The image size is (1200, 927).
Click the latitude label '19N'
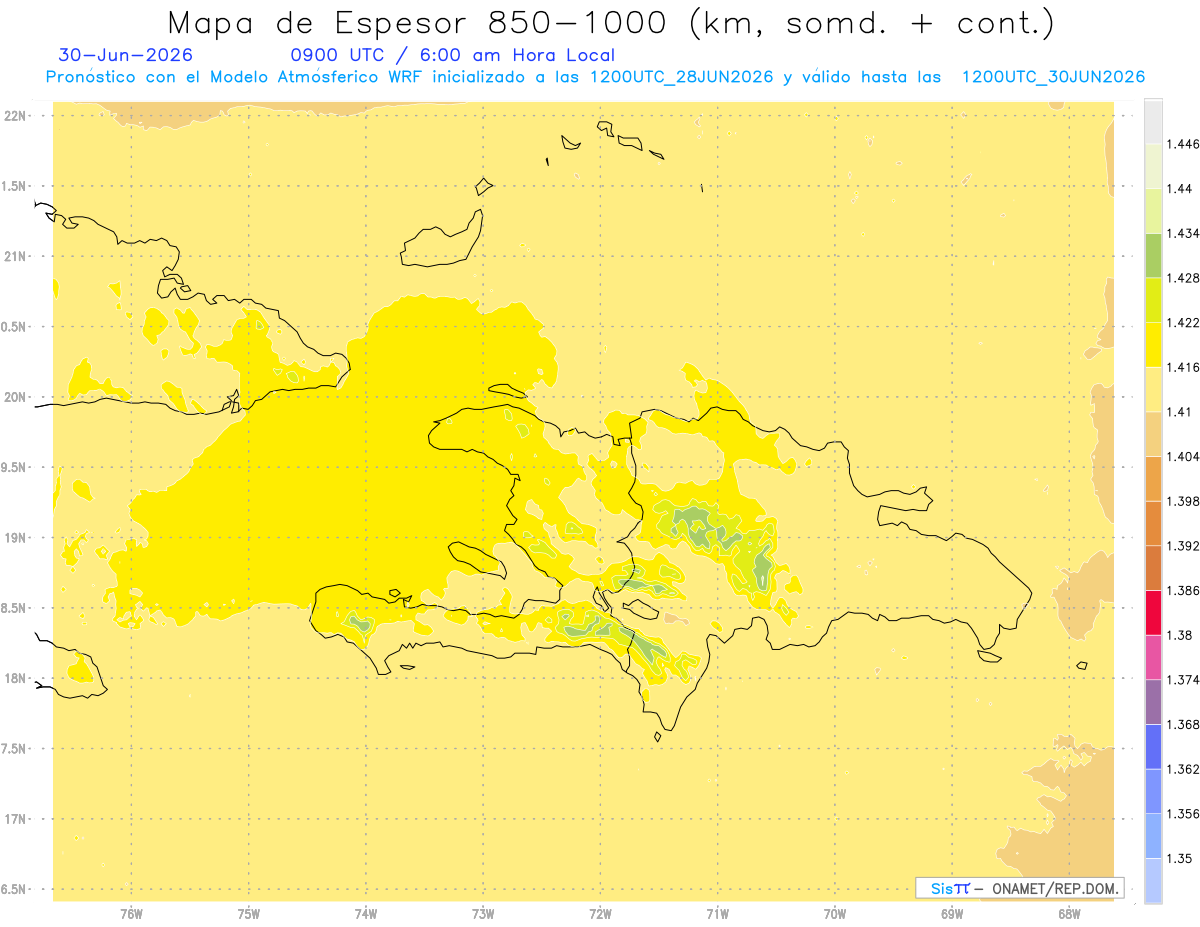click(17, 538)
